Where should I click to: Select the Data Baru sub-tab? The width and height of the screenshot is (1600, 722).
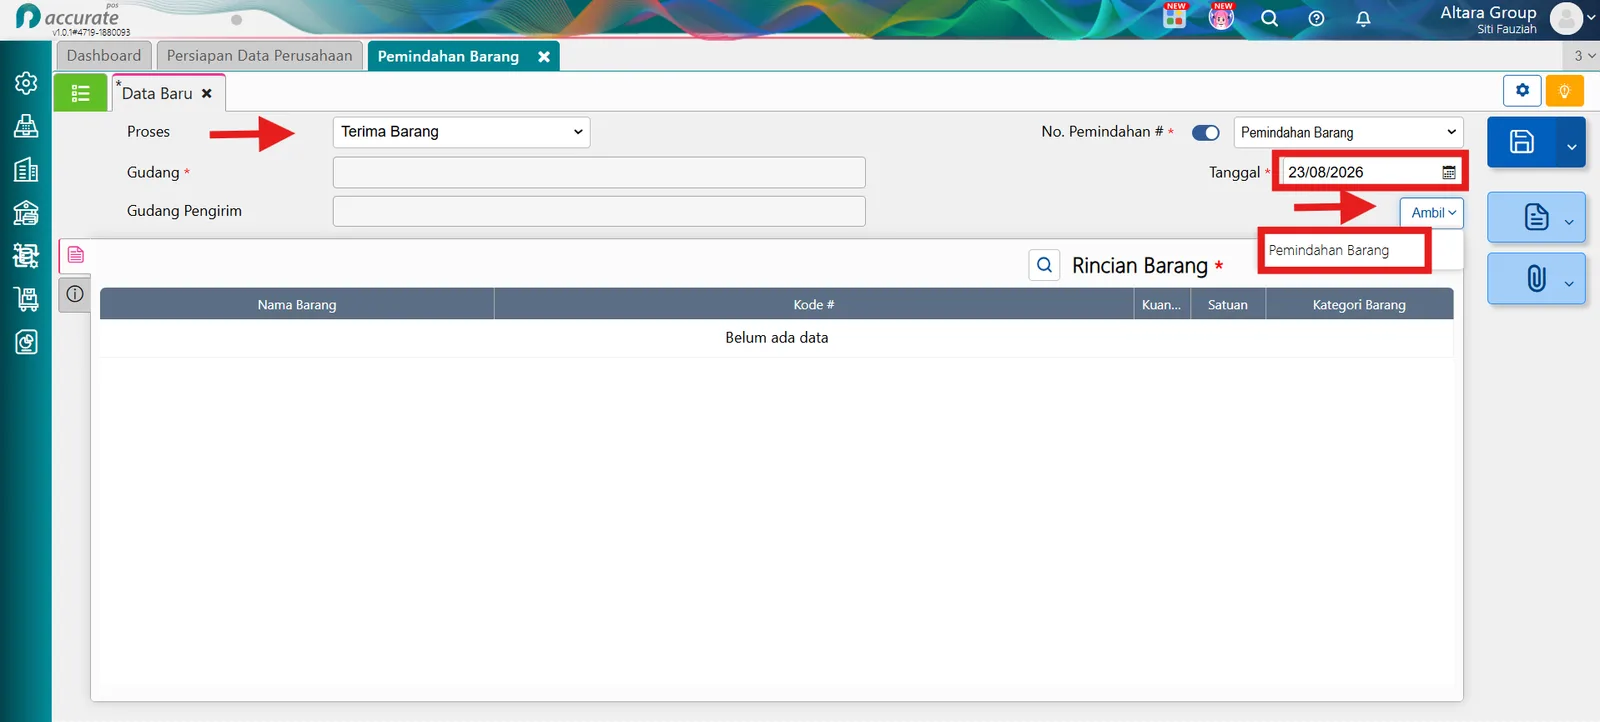(x=157, y=93)
